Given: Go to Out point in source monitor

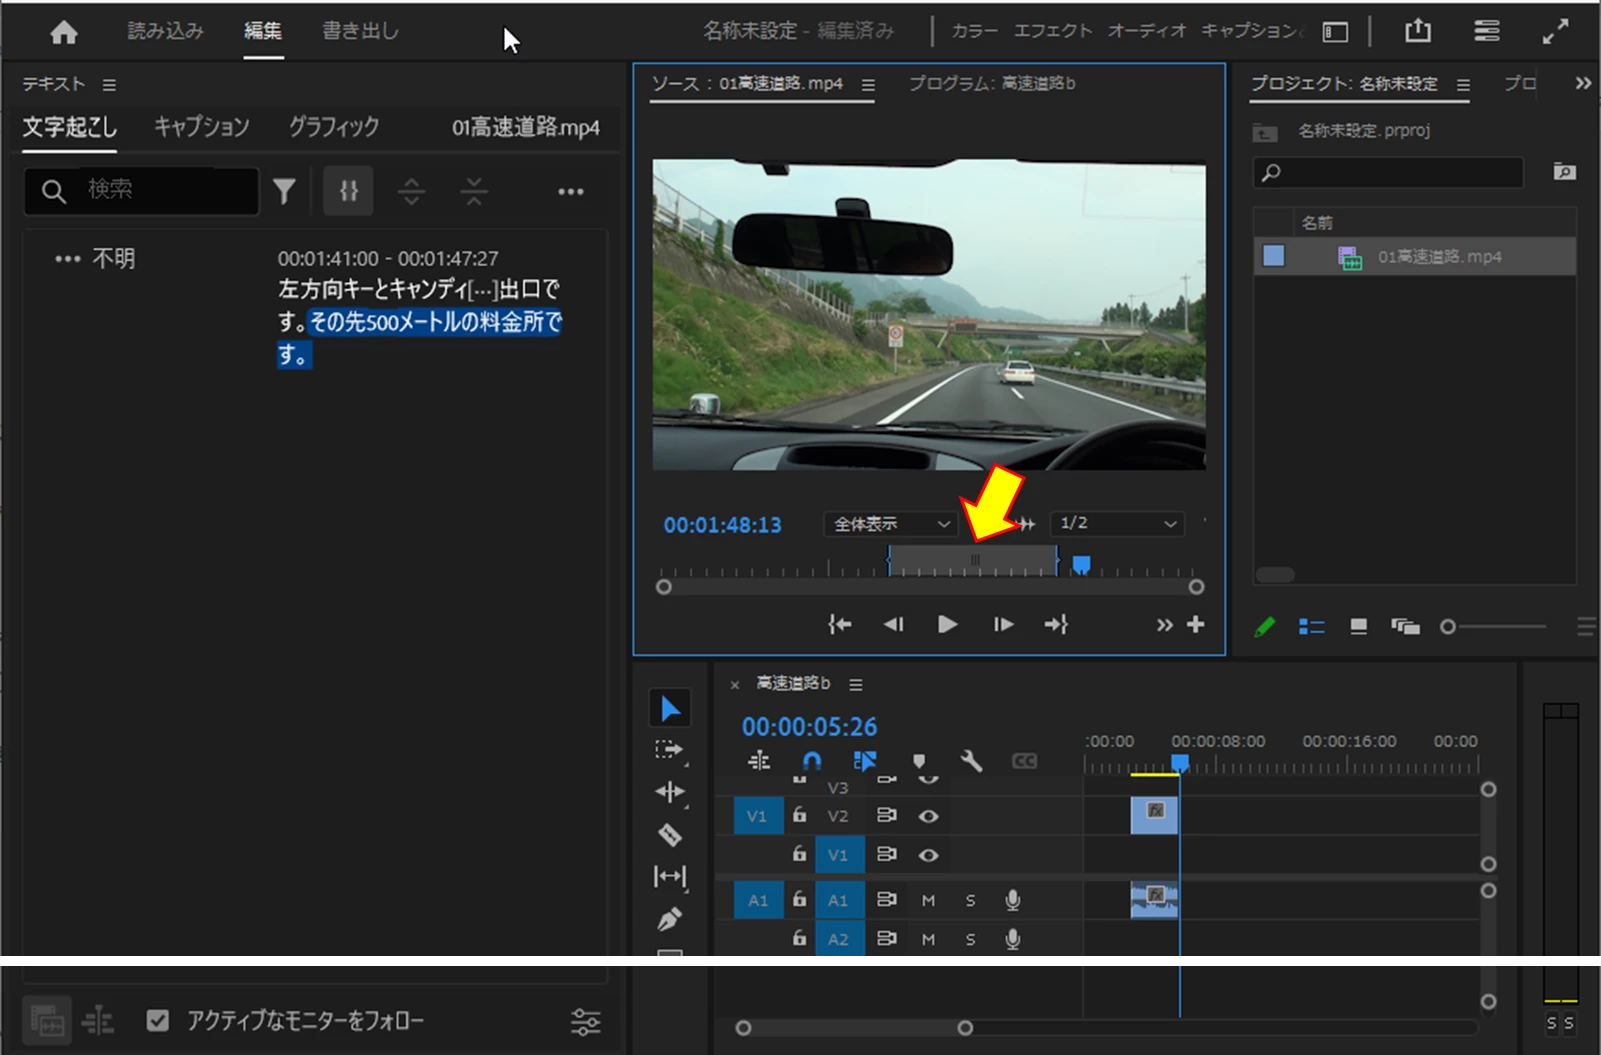Looking at the screenshot, I should (x=1057, y=624).
